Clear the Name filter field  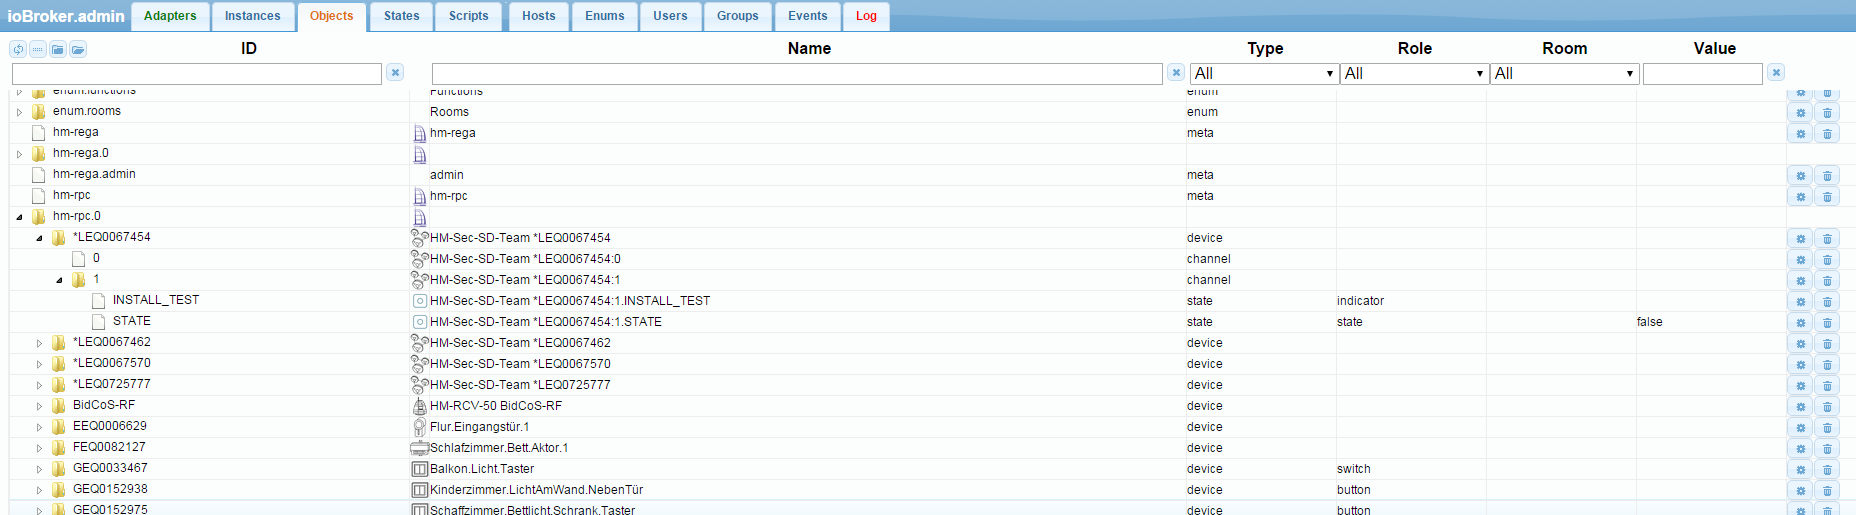[x=1176, y=73]
